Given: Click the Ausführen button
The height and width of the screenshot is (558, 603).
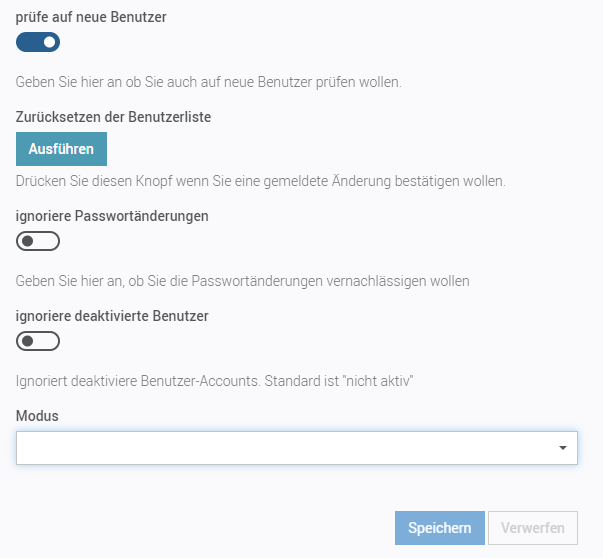Looking at the screenshot, I should click(x=61, y=149).
